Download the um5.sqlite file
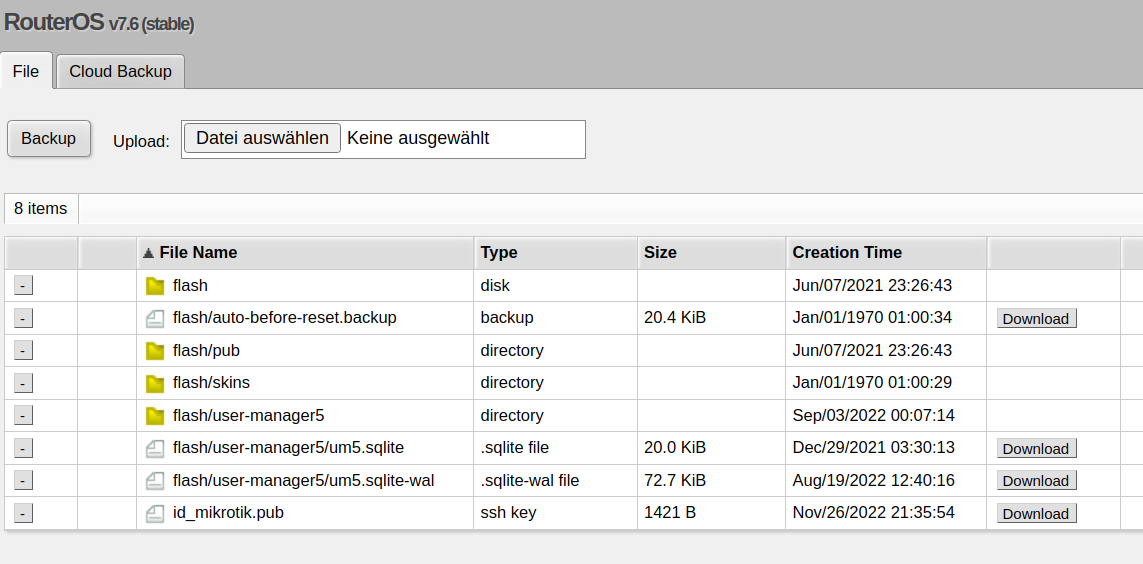 click(1036, 448)
